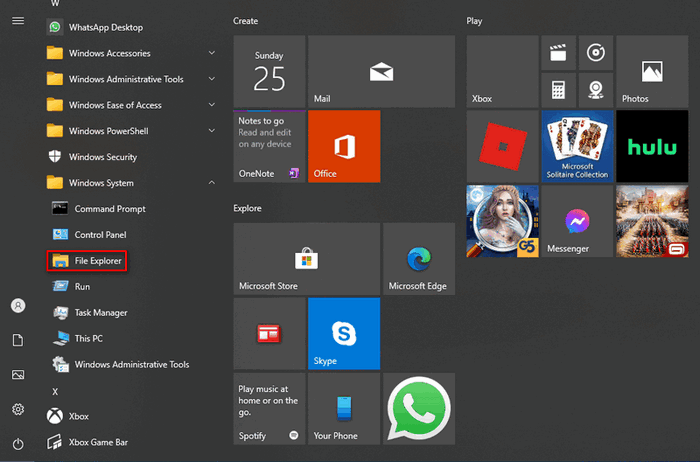Open the Spotify tile
This screenshot has height=462, width=700.
coord(269,408)
